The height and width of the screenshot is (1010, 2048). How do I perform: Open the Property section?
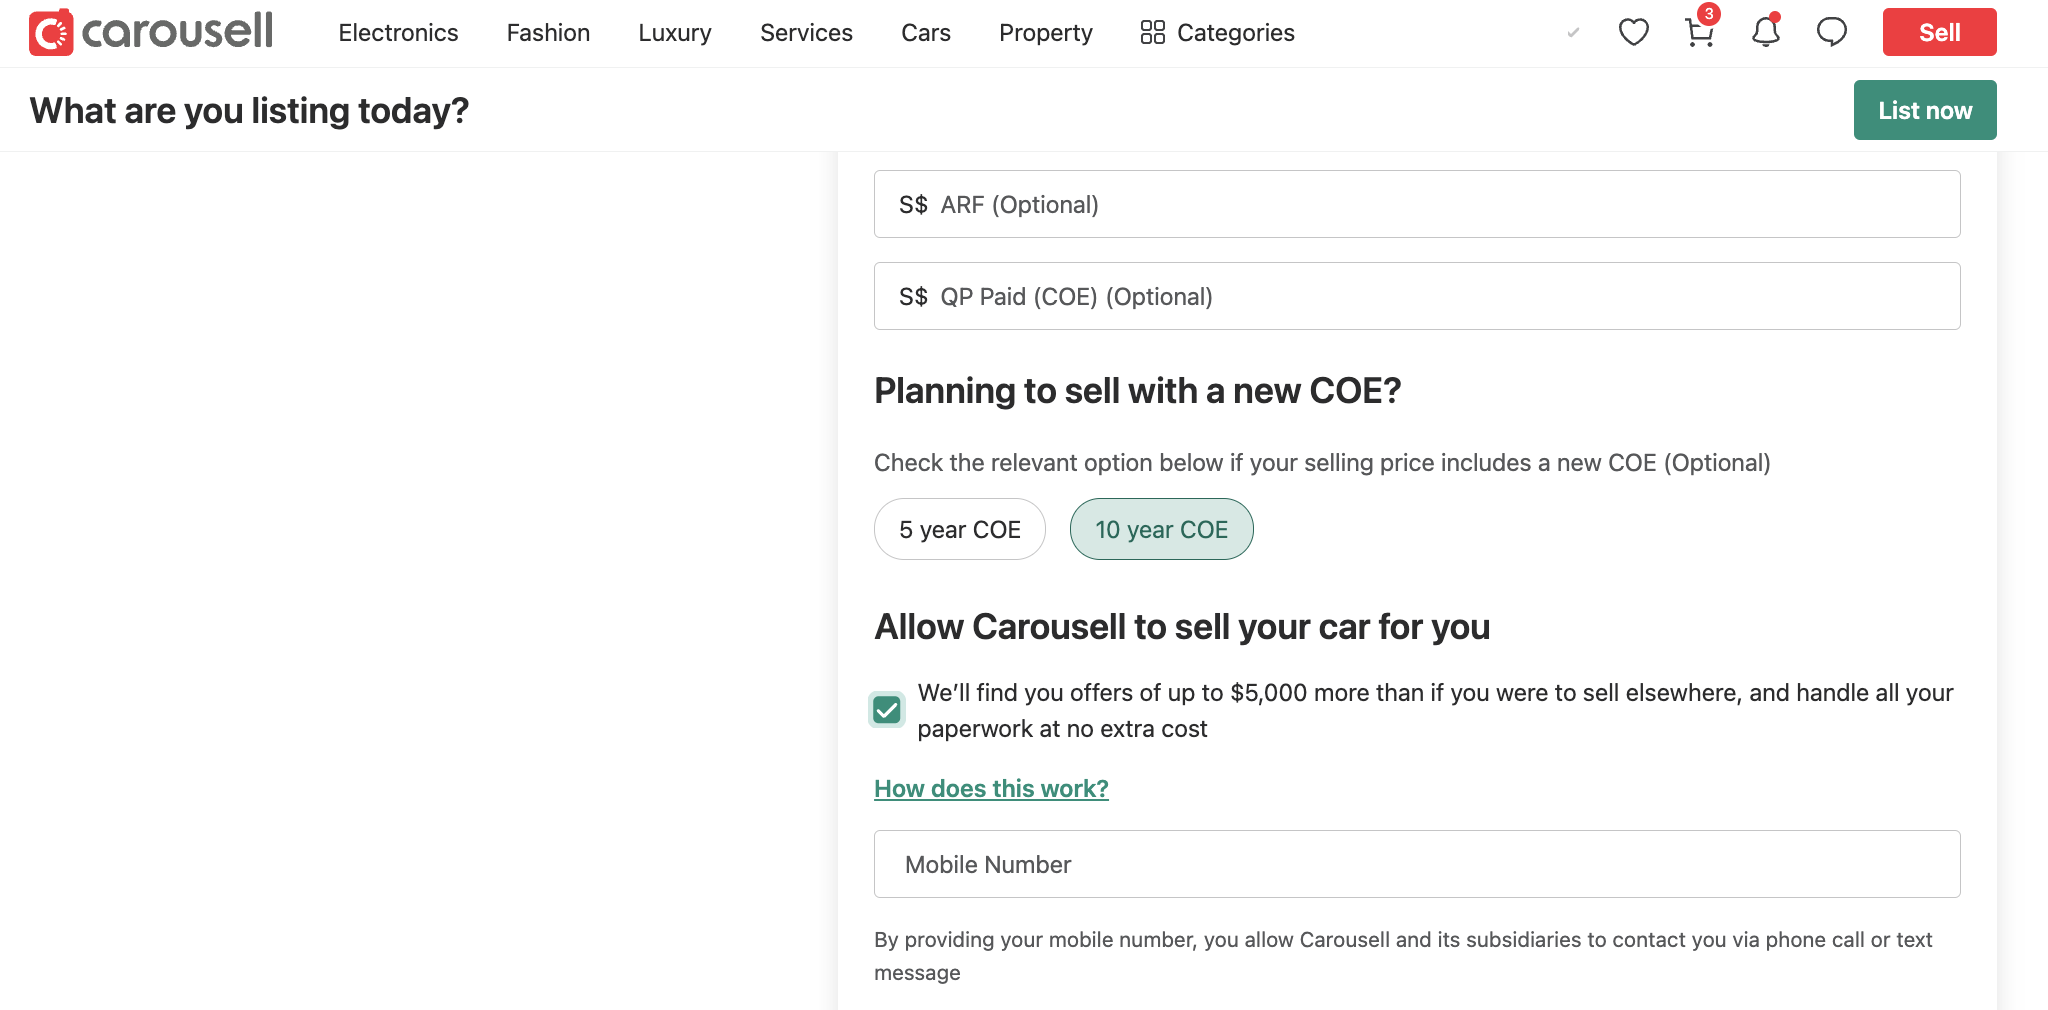point(1045,33)
